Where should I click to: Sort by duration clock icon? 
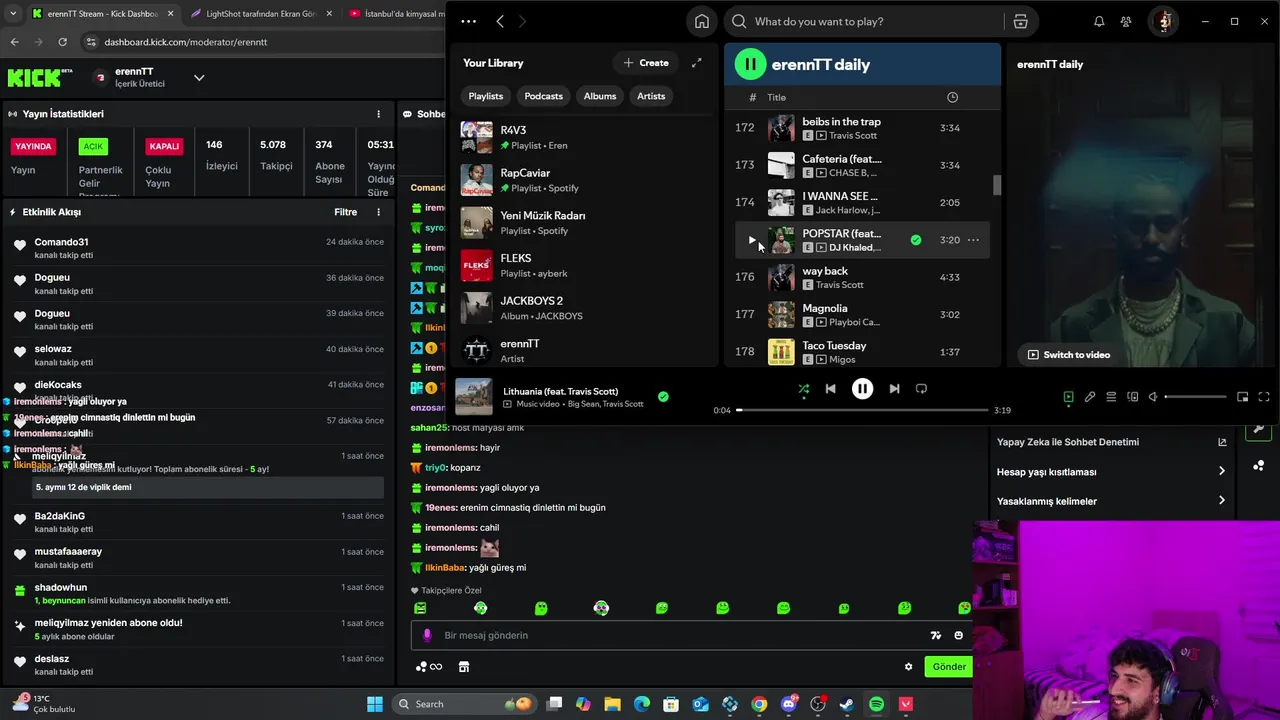pos(952,97)
